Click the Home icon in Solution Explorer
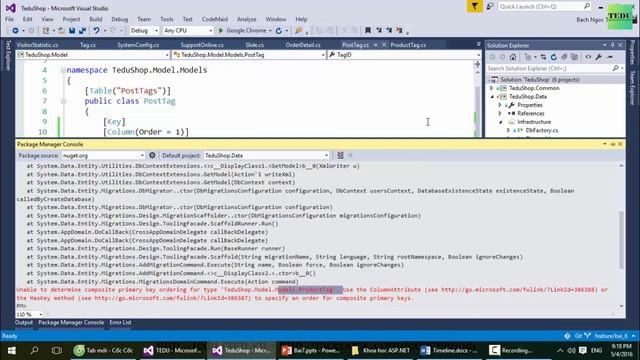The height and width of the screenshot is (360, 640). [x=513, y=57]
